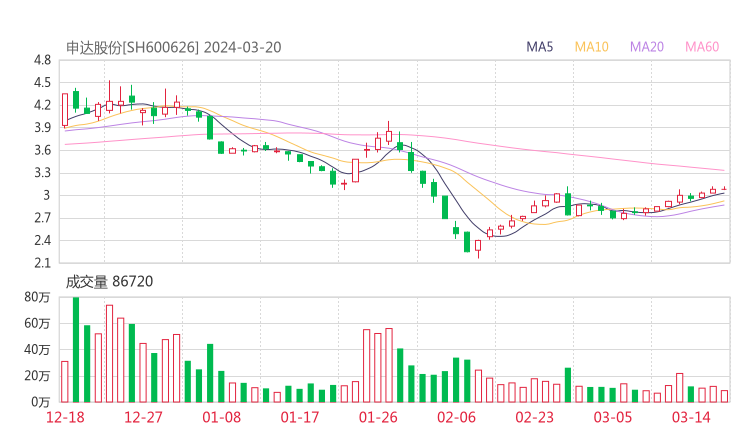Click the MA60 legend label

(x=702, y=47)
